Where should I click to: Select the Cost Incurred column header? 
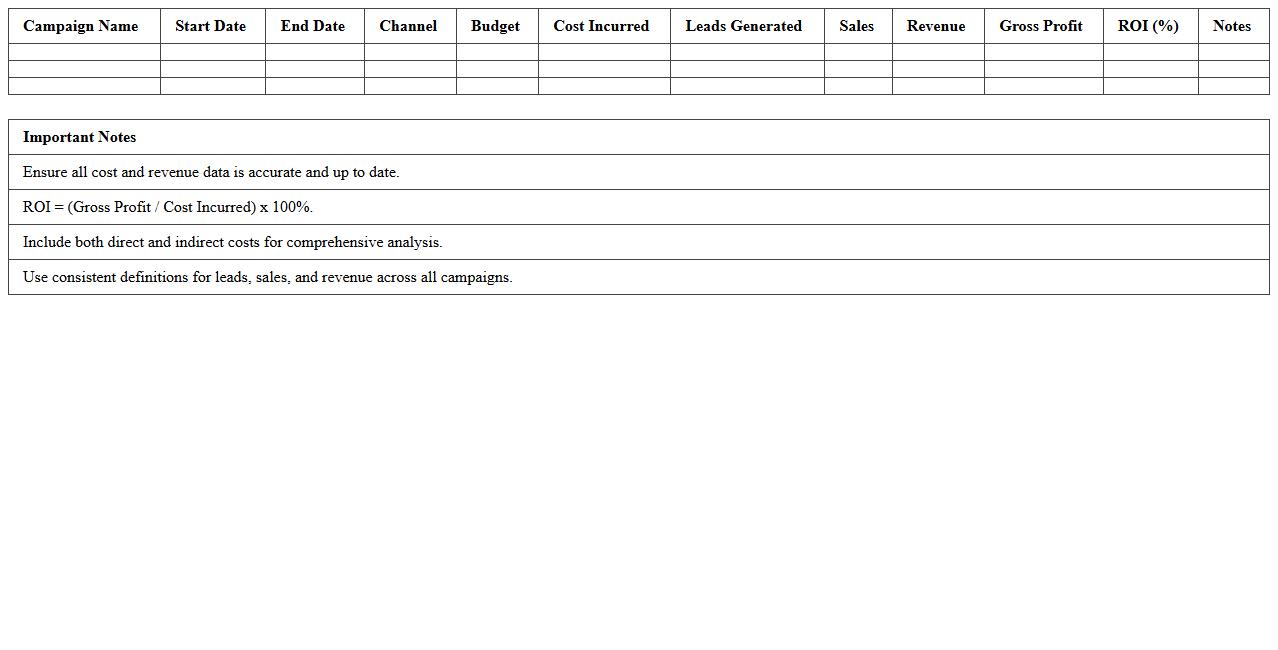click(601, 26)
